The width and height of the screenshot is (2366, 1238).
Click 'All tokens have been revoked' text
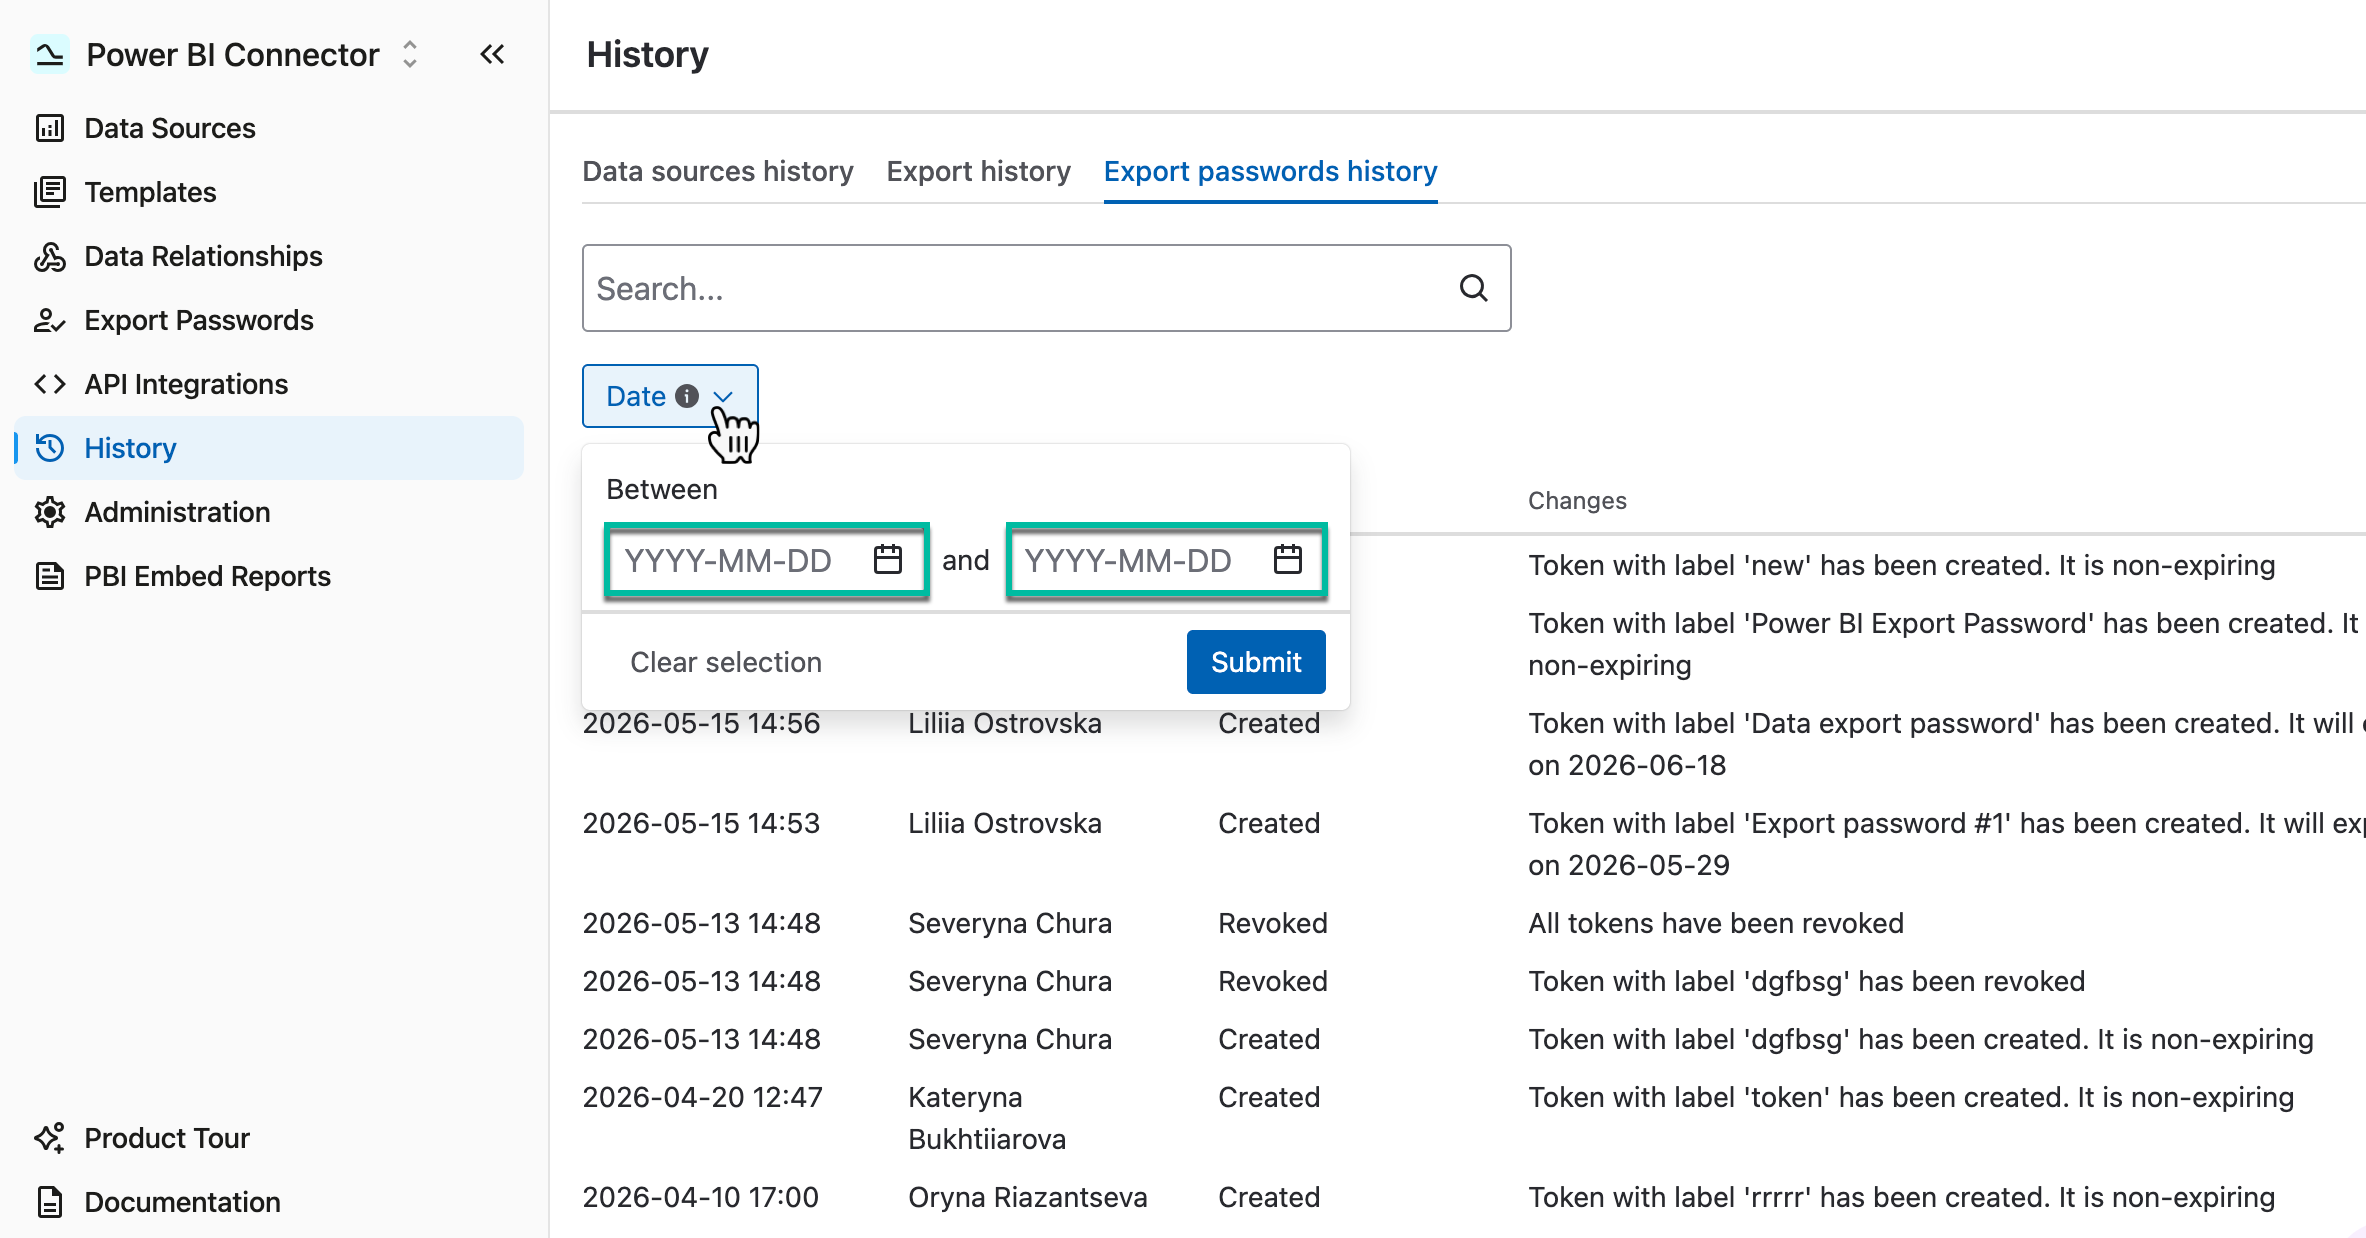(x=1716, y=923)
